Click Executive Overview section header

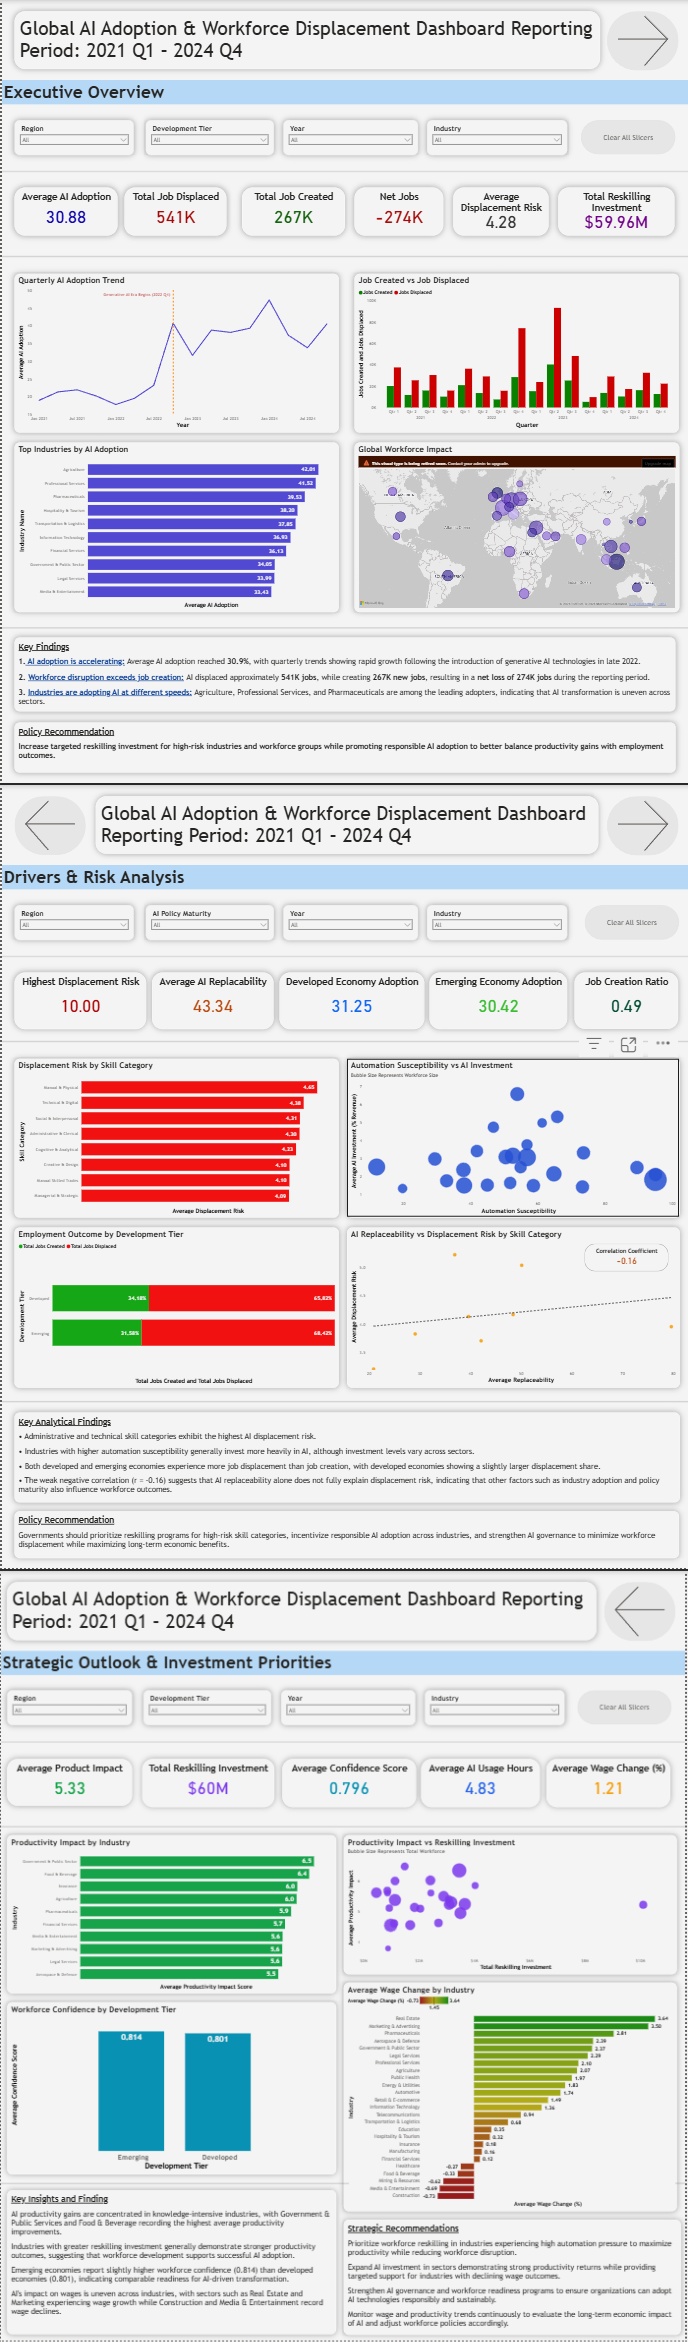pos(84,92)
